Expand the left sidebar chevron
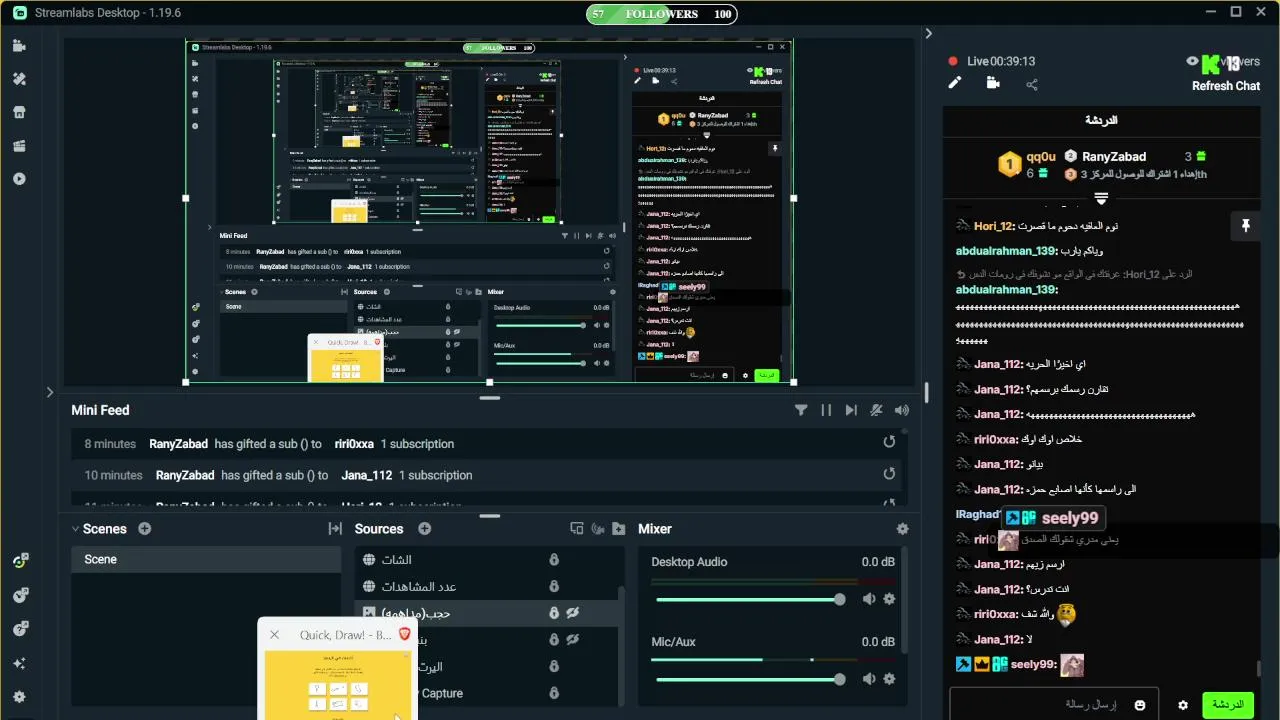 click(x=50, y=392)
